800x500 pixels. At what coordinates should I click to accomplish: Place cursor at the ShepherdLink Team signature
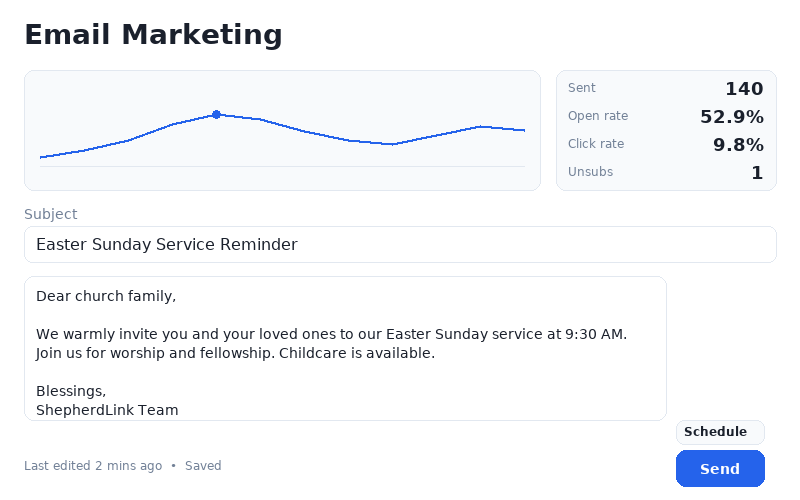(x=107, y=410)
